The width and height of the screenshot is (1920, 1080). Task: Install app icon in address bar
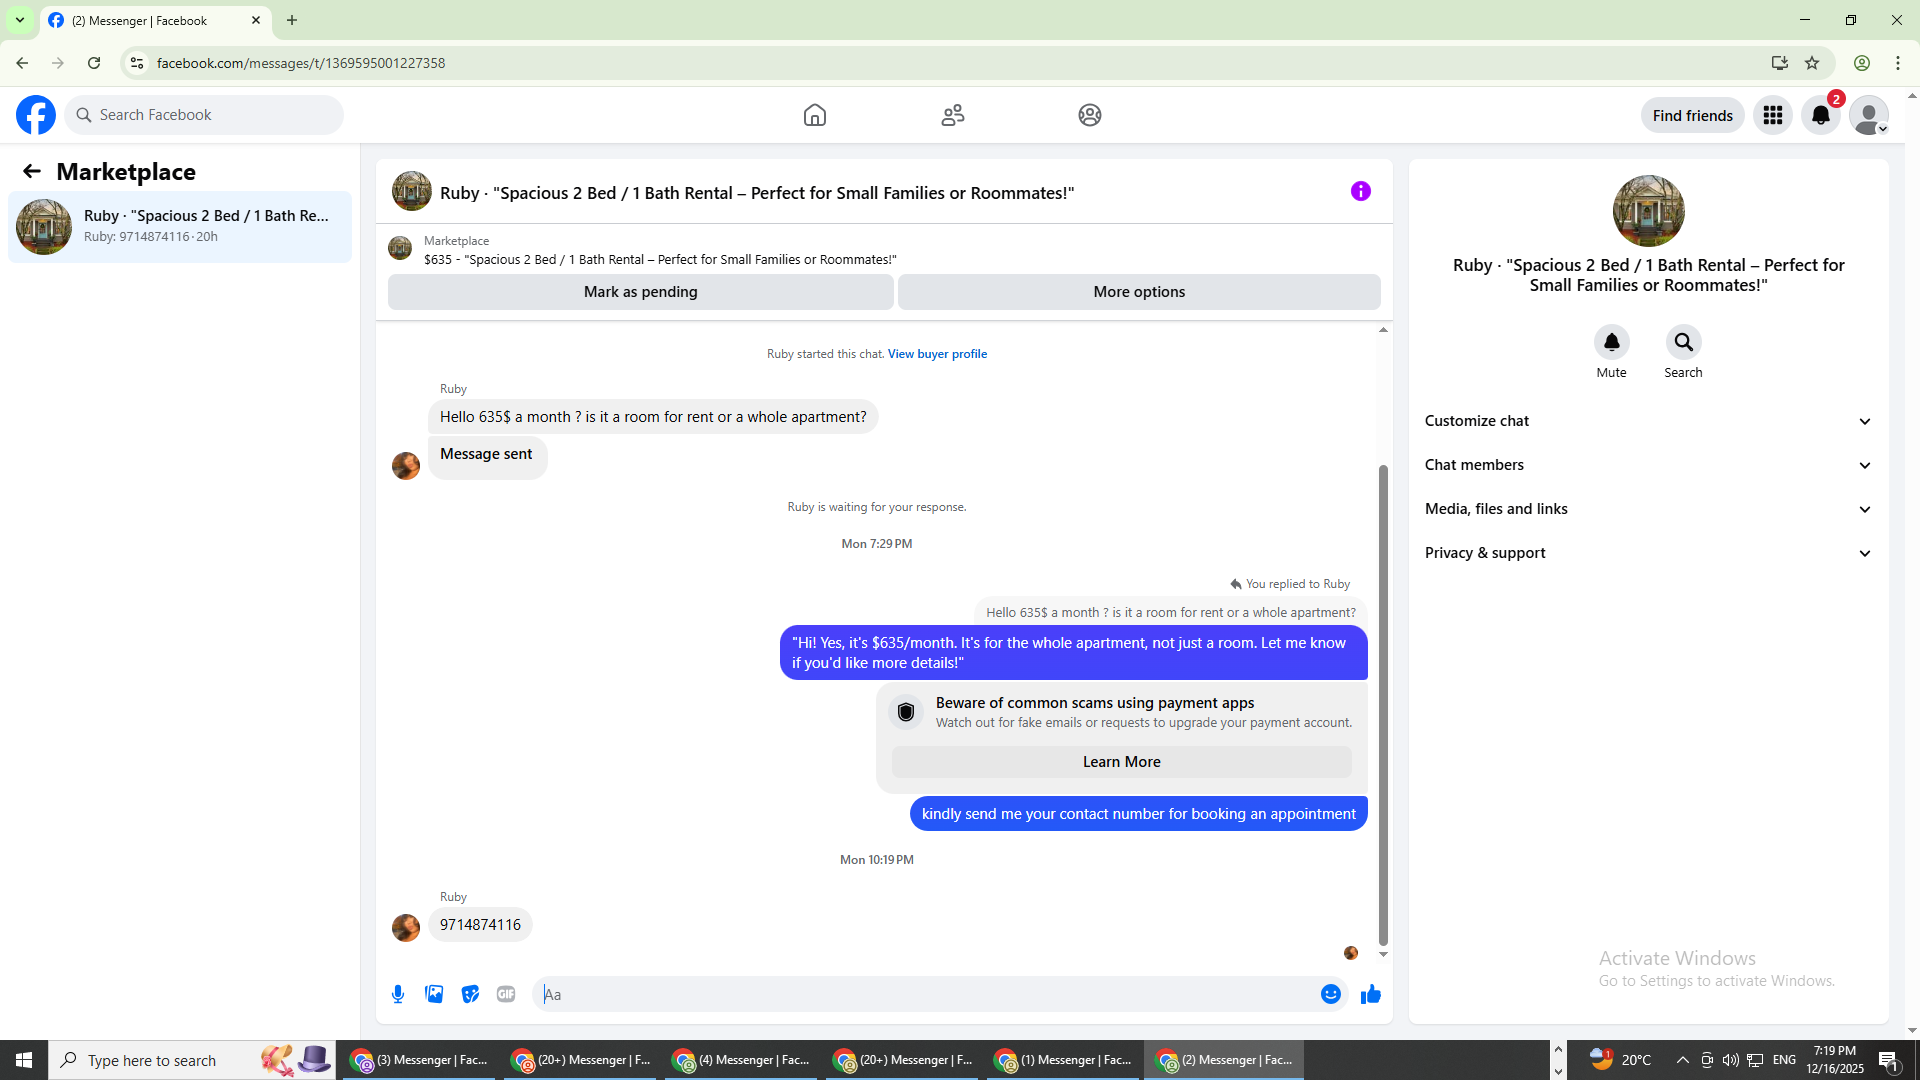coord(1779,63)
